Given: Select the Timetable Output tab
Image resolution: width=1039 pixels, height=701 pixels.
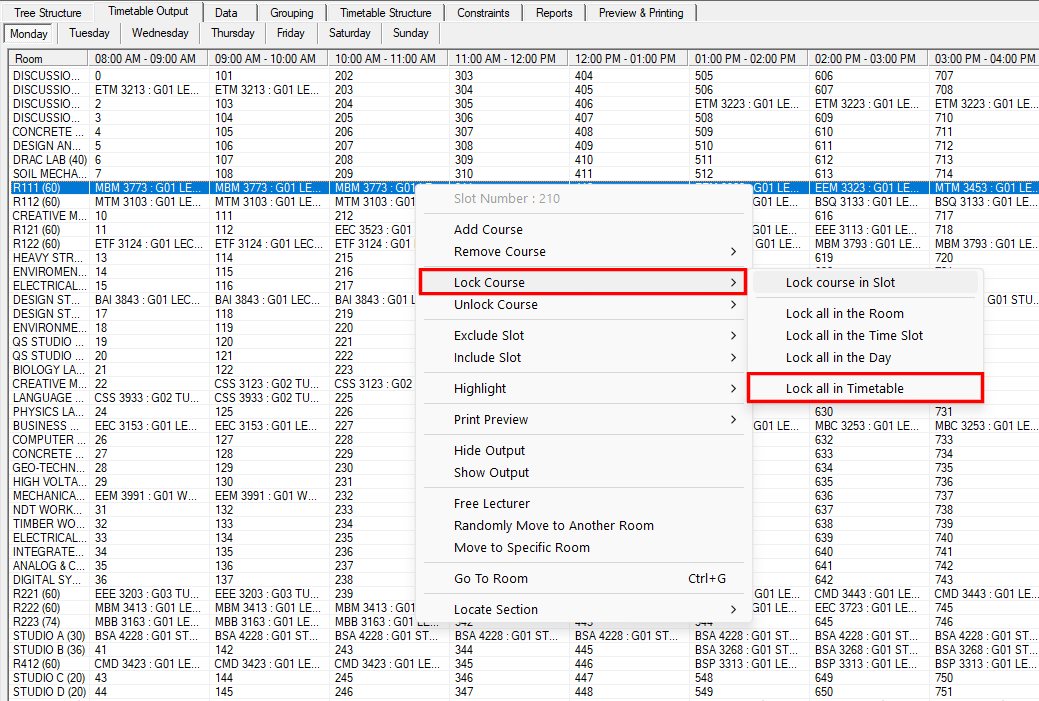Looking at the screenshot, I should coord(148,11).
